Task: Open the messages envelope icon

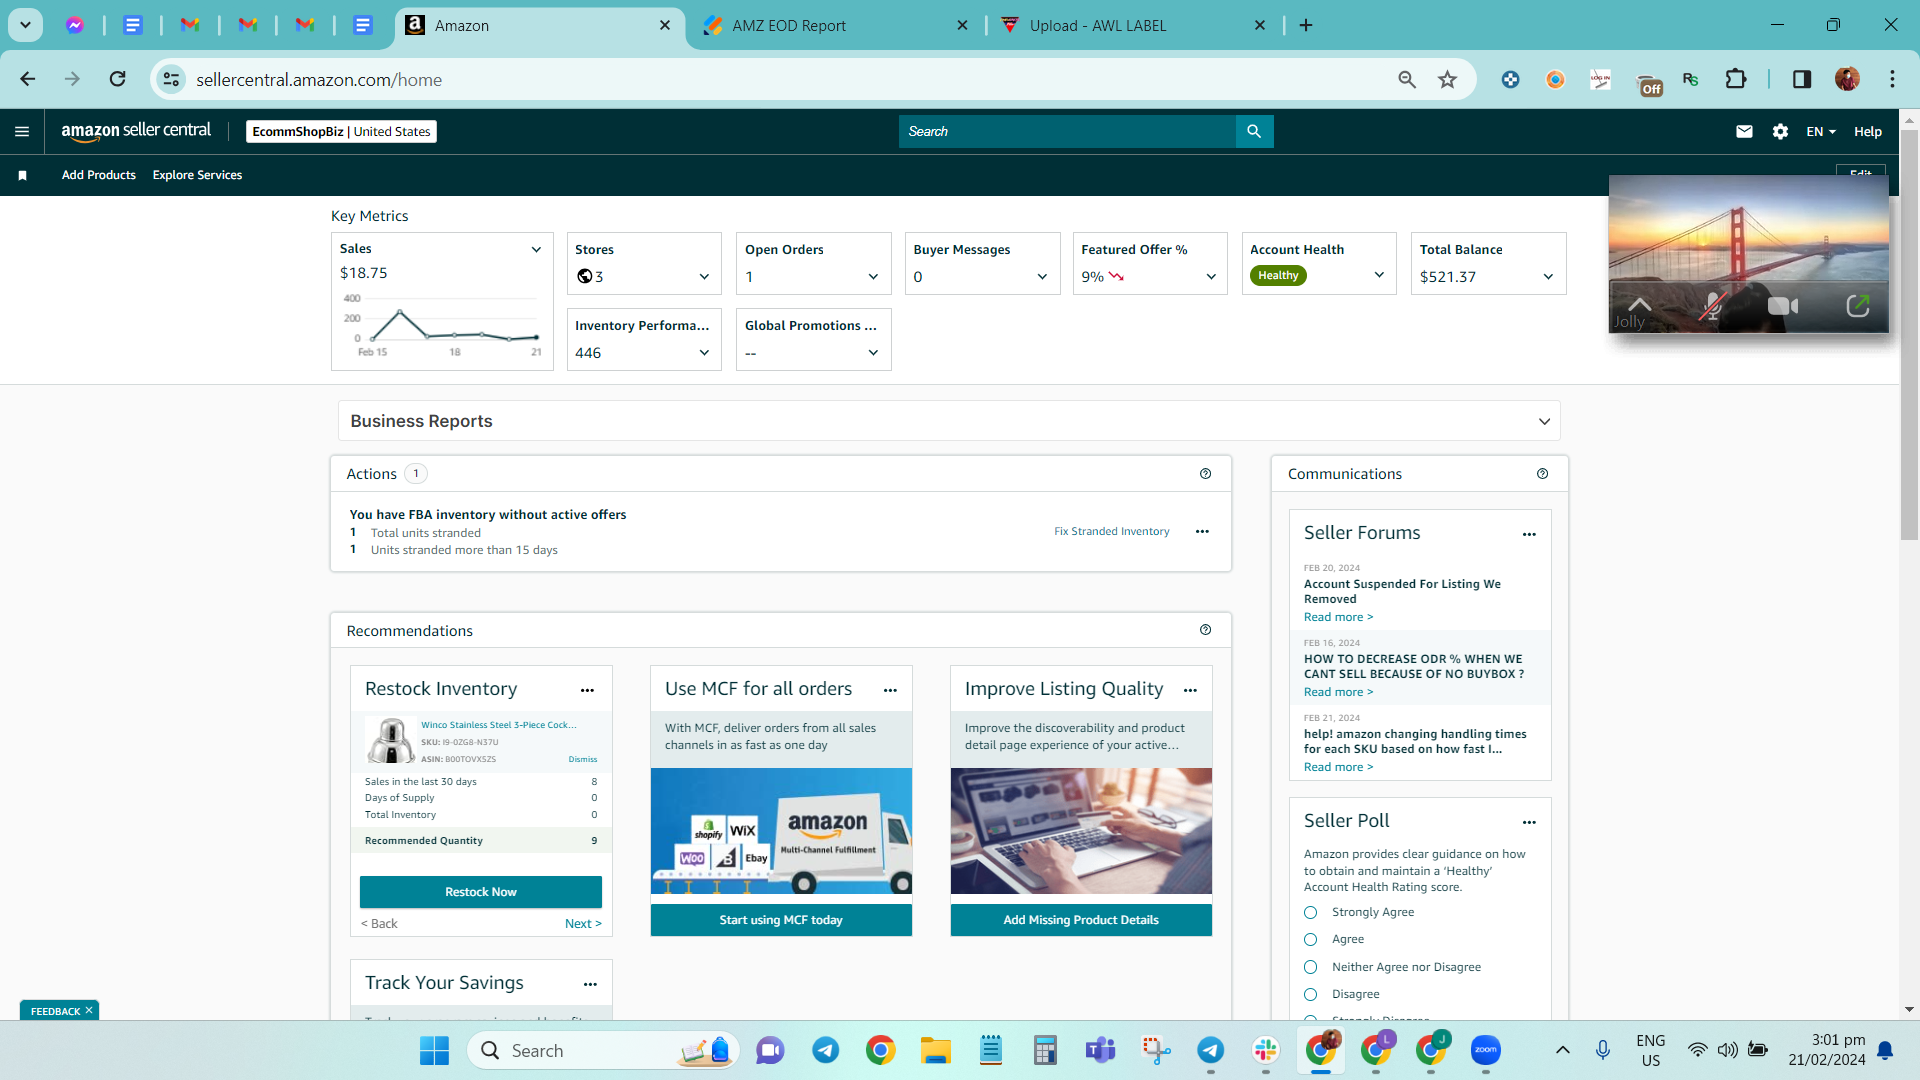Action: point(1744,131)
